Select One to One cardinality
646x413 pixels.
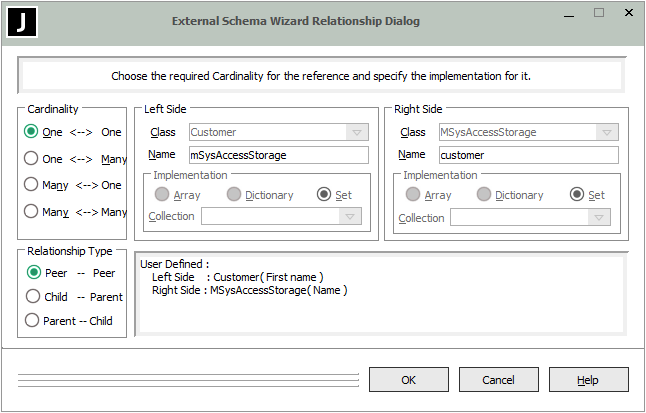tap(31, 132)
